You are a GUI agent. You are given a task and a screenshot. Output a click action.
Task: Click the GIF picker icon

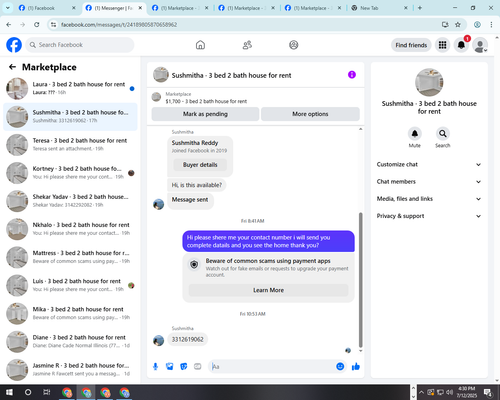[198, 367]
